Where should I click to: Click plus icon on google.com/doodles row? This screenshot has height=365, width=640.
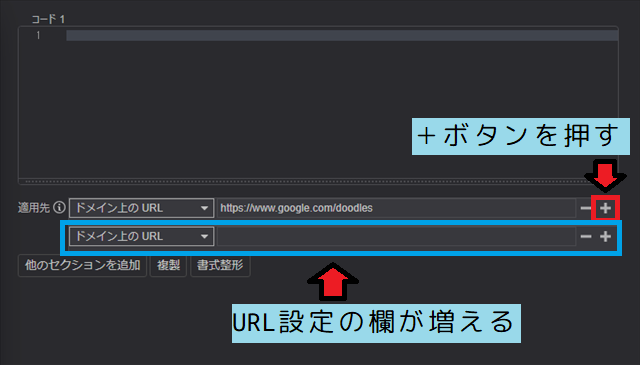click(x=605, y=208)
